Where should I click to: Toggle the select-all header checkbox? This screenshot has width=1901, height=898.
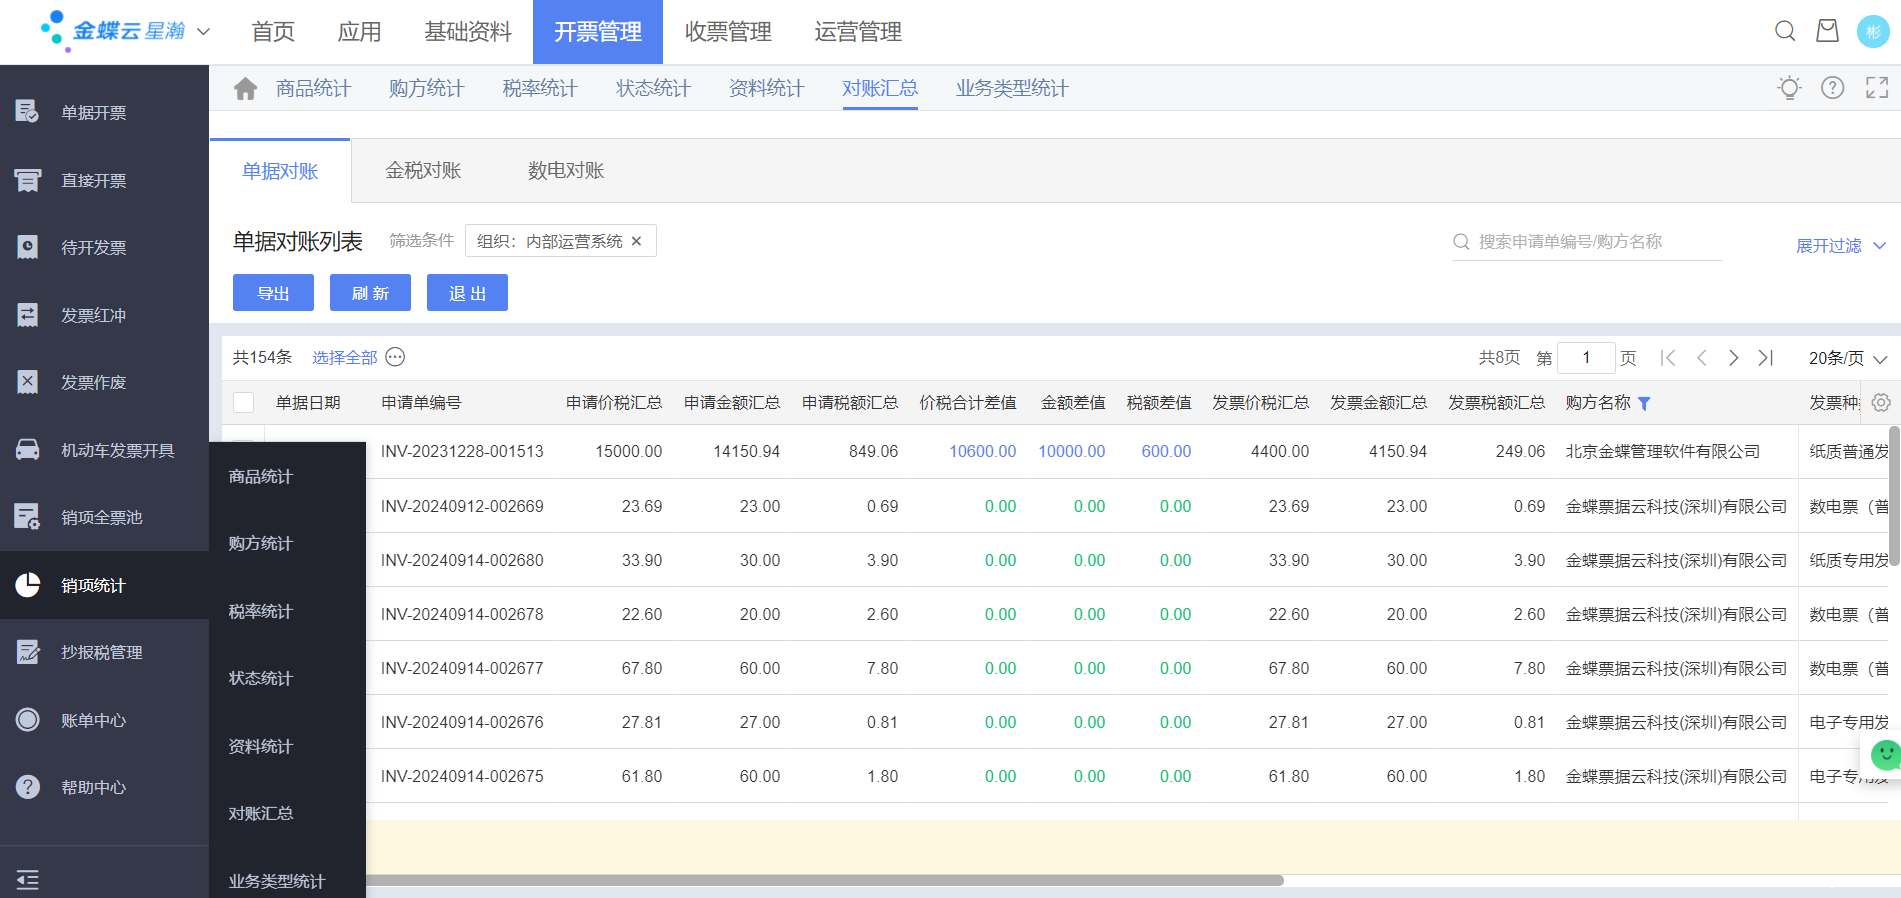pos(243,402)
